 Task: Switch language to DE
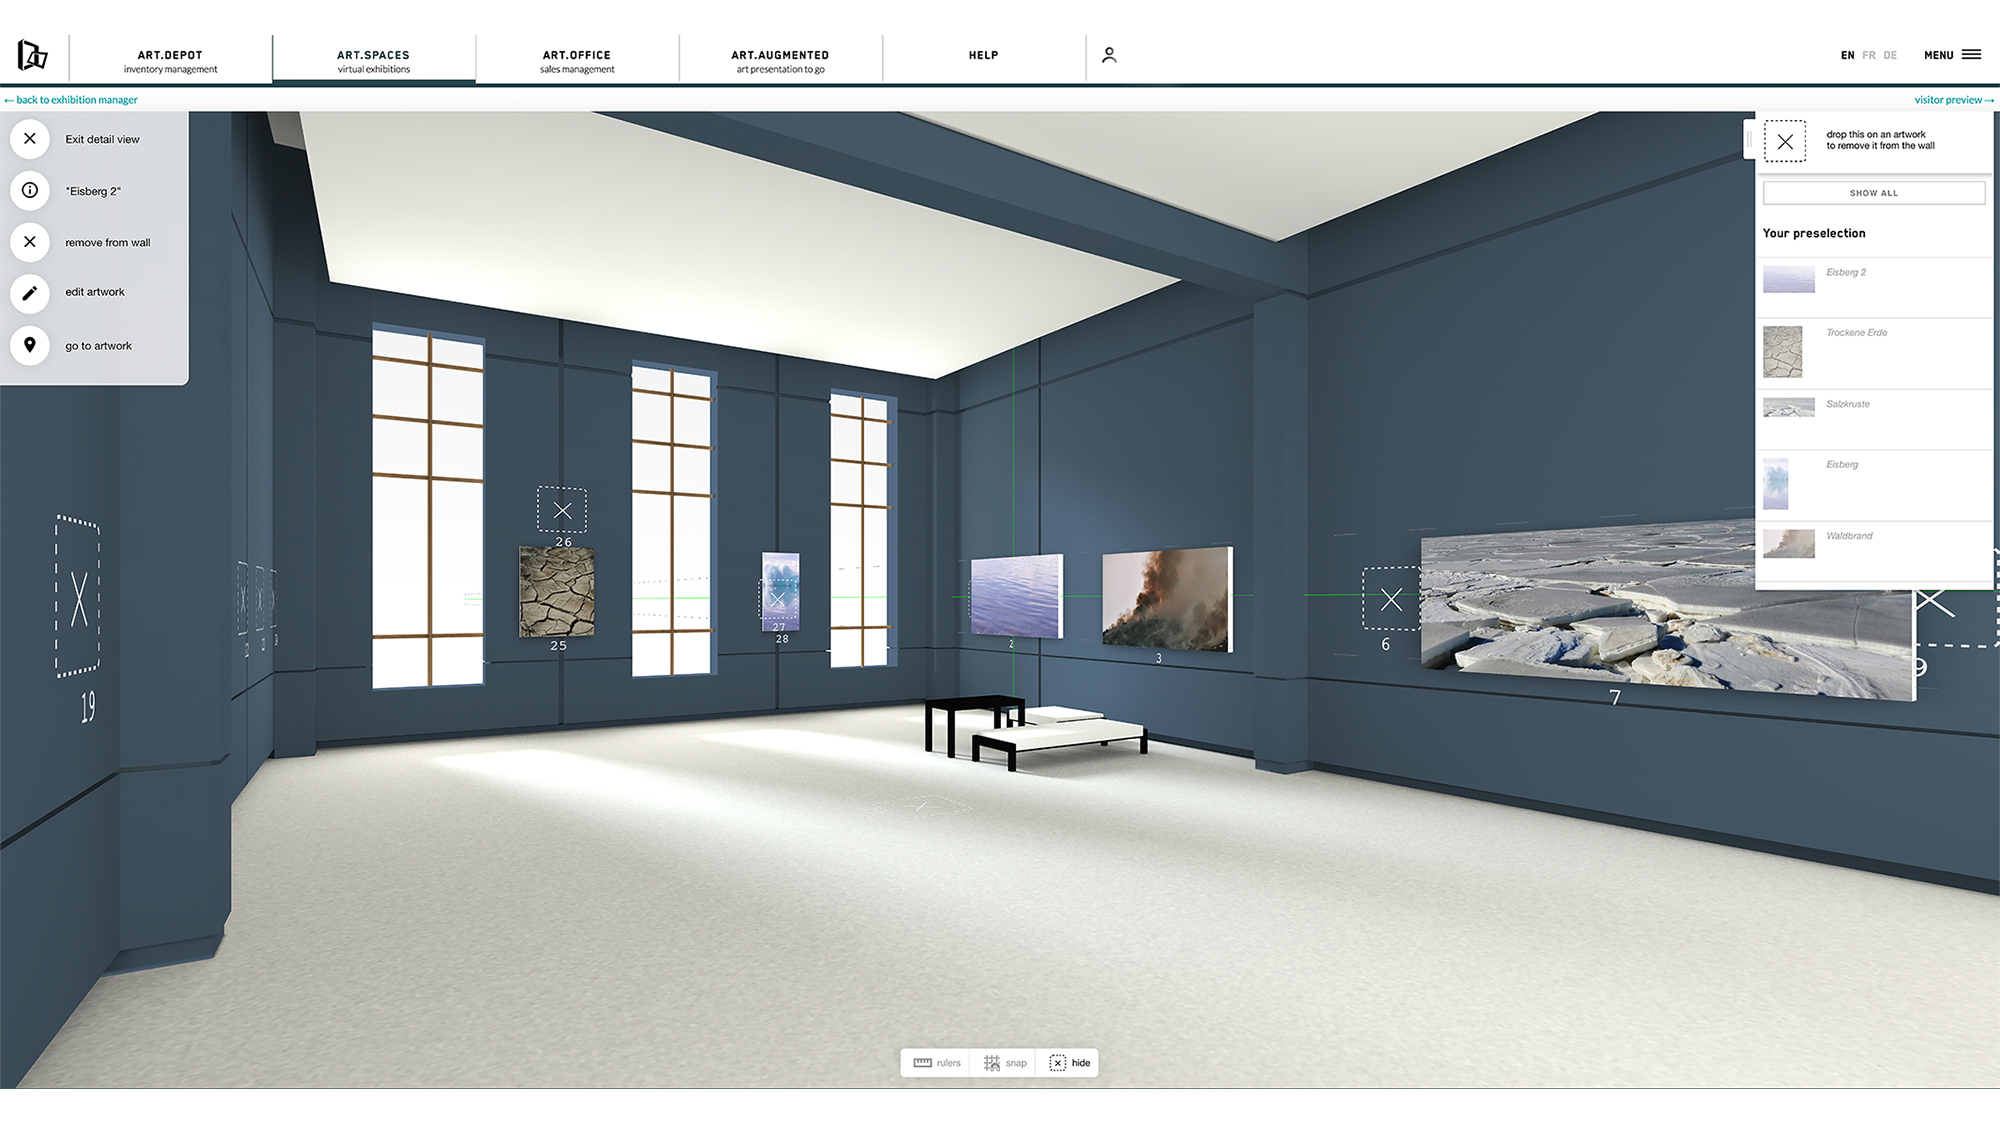pos(1890,55)
